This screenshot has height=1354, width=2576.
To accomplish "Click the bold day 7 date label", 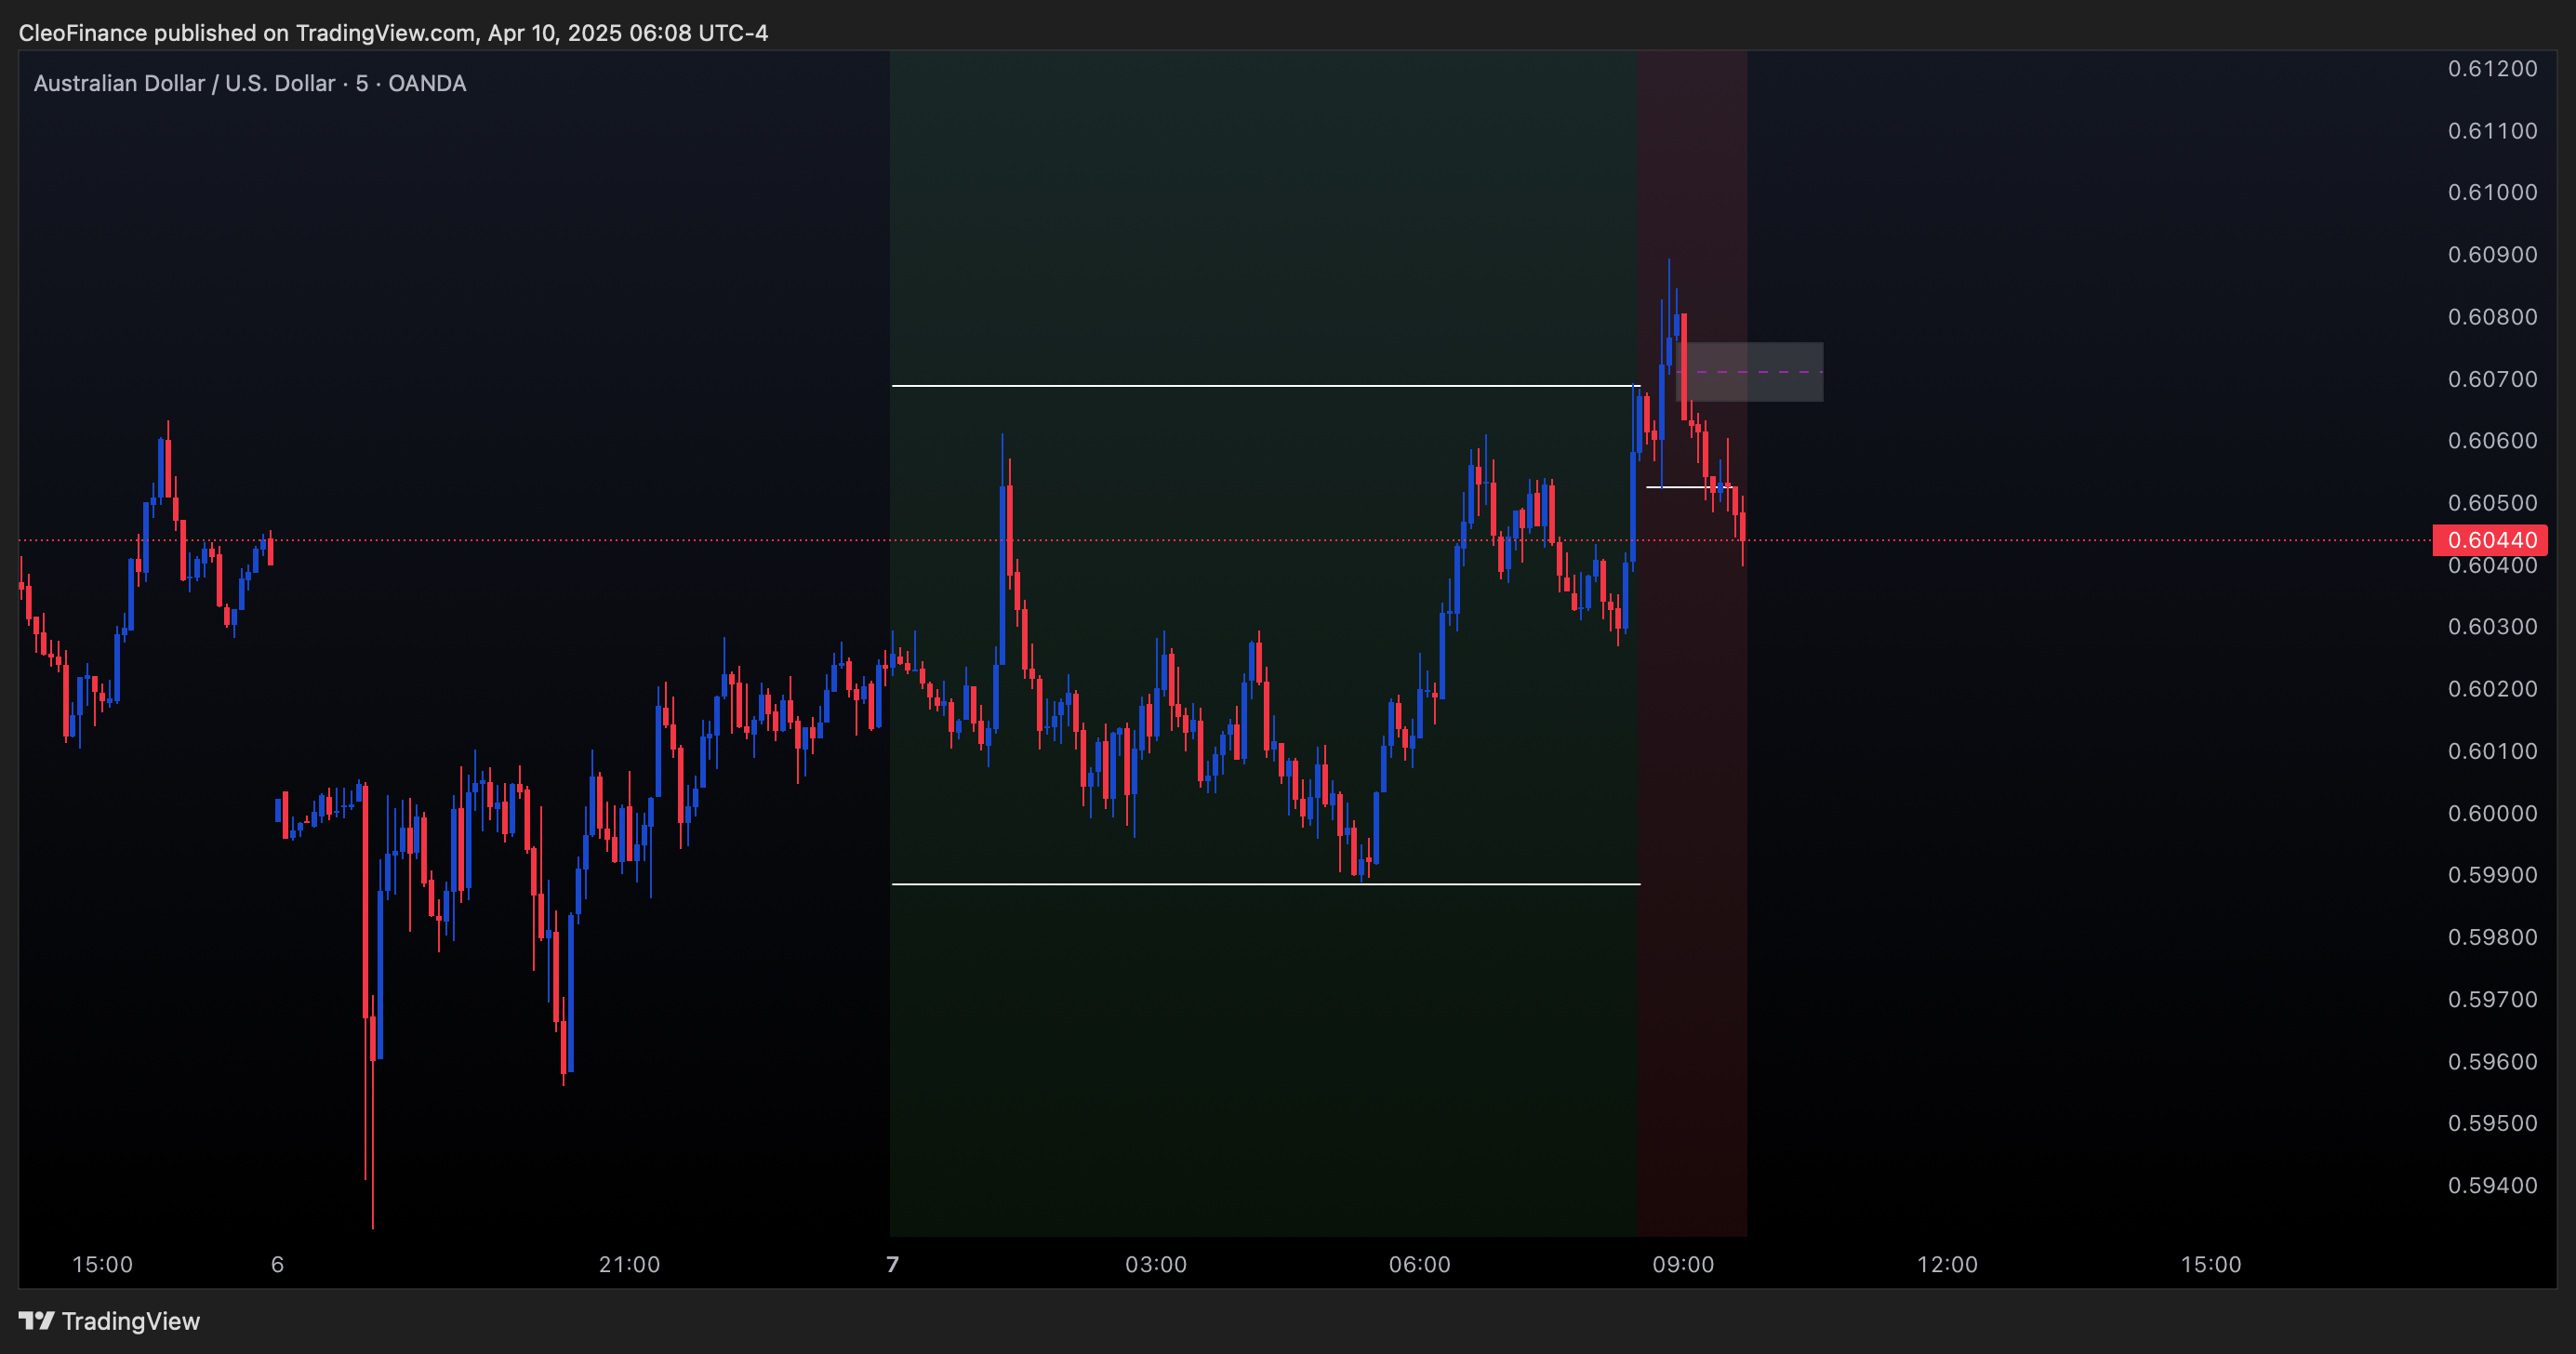I will [x=893, y=1265].
